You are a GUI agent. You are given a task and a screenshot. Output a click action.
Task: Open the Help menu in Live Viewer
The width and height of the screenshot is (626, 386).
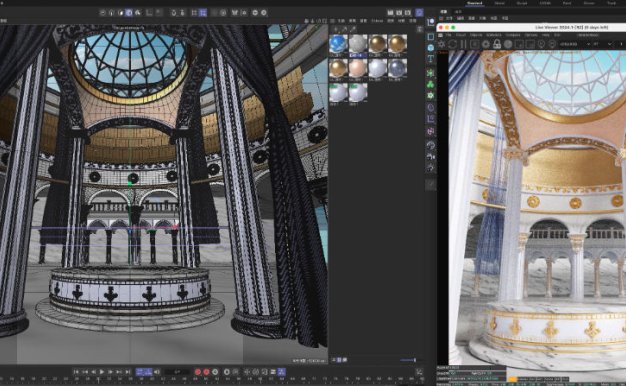click(x=545, y=35)
